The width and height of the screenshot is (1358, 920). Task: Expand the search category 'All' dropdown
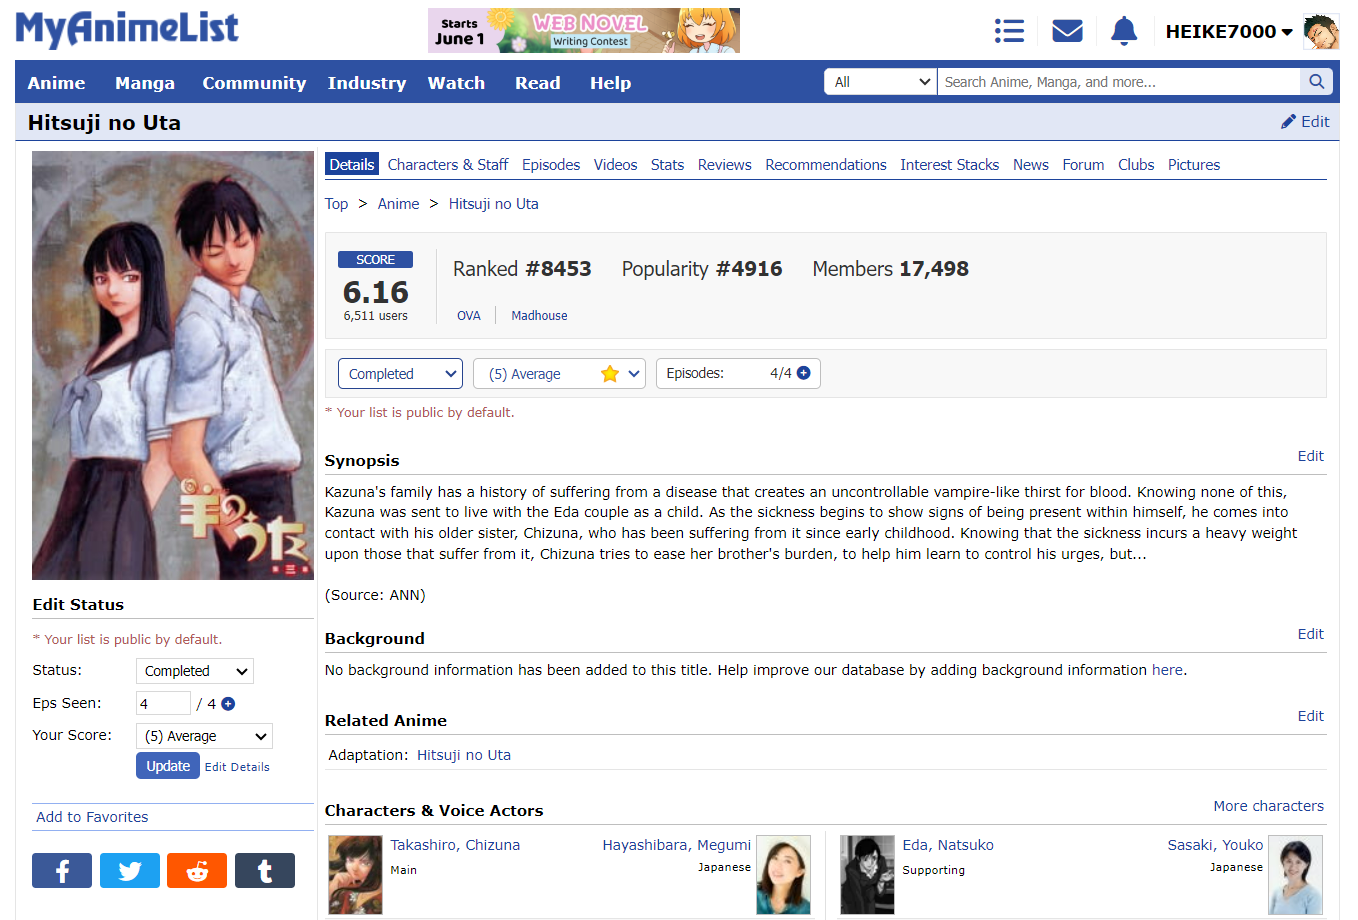881,82
